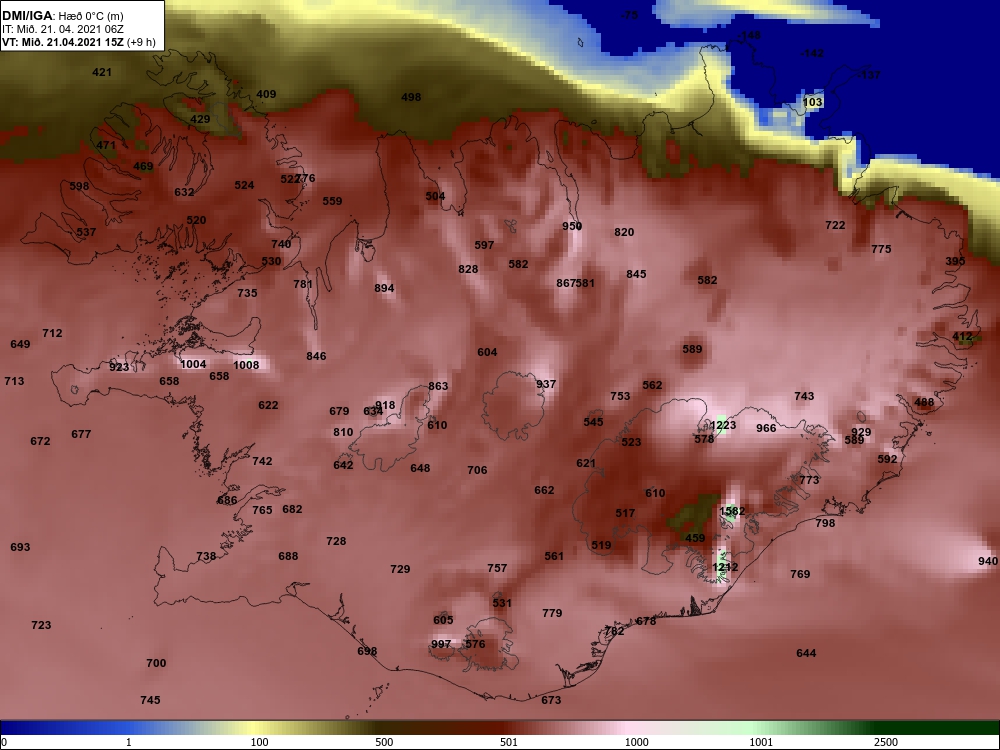The image size is (1000, 750).
Task: Click the map value 729
Action: (x=400, y=569)
